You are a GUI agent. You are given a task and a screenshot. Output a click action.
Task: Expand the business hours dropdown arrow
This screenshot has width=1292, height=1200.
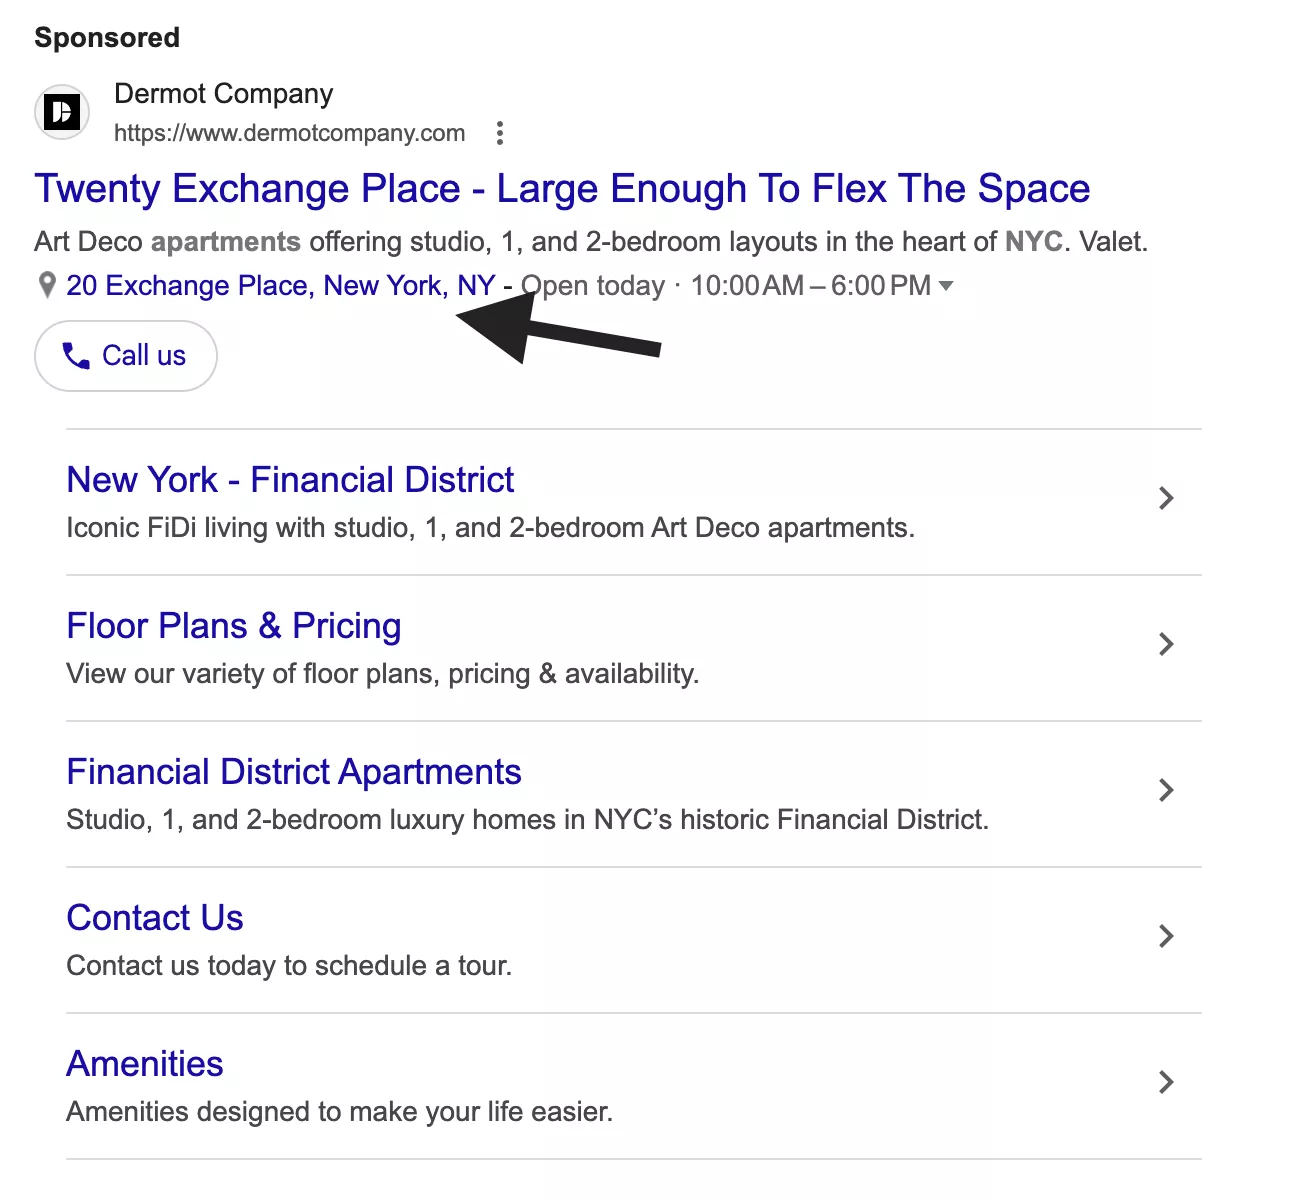click(x=946, y=286)
